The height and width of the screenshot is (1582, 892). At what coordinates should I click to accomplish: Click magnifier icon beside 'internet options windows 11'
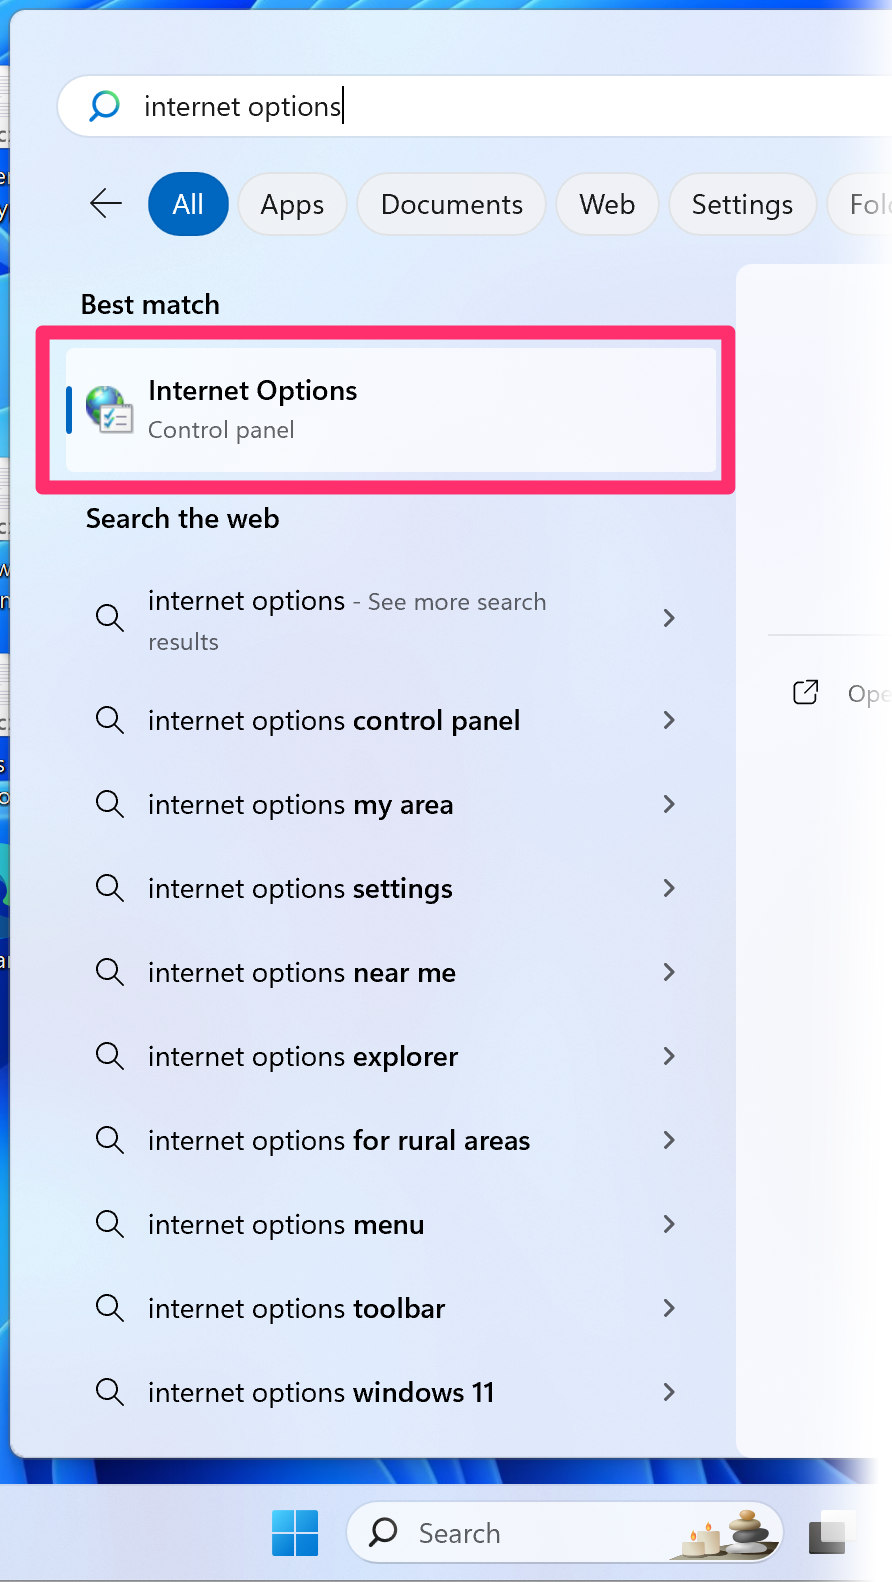tap(110, 1392)
